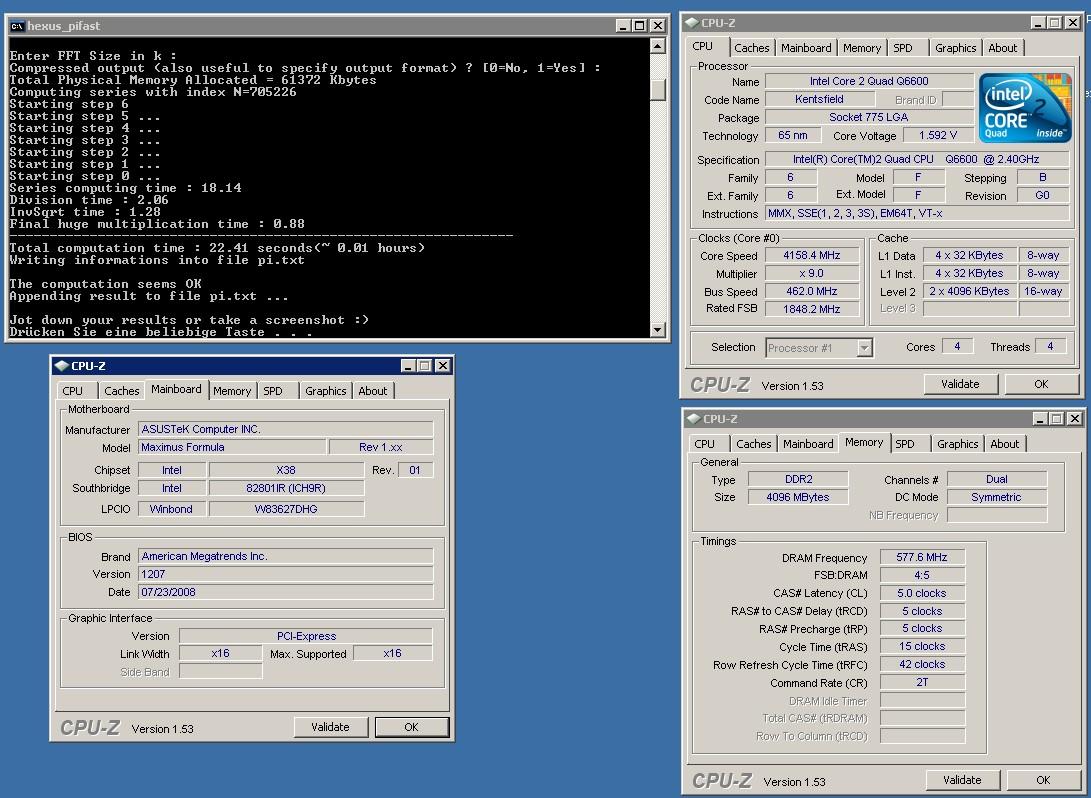Click the '42 clocks' tRFC value
Screen dimensions: 1091x798
pyautogui.click(x=922, y=664)
